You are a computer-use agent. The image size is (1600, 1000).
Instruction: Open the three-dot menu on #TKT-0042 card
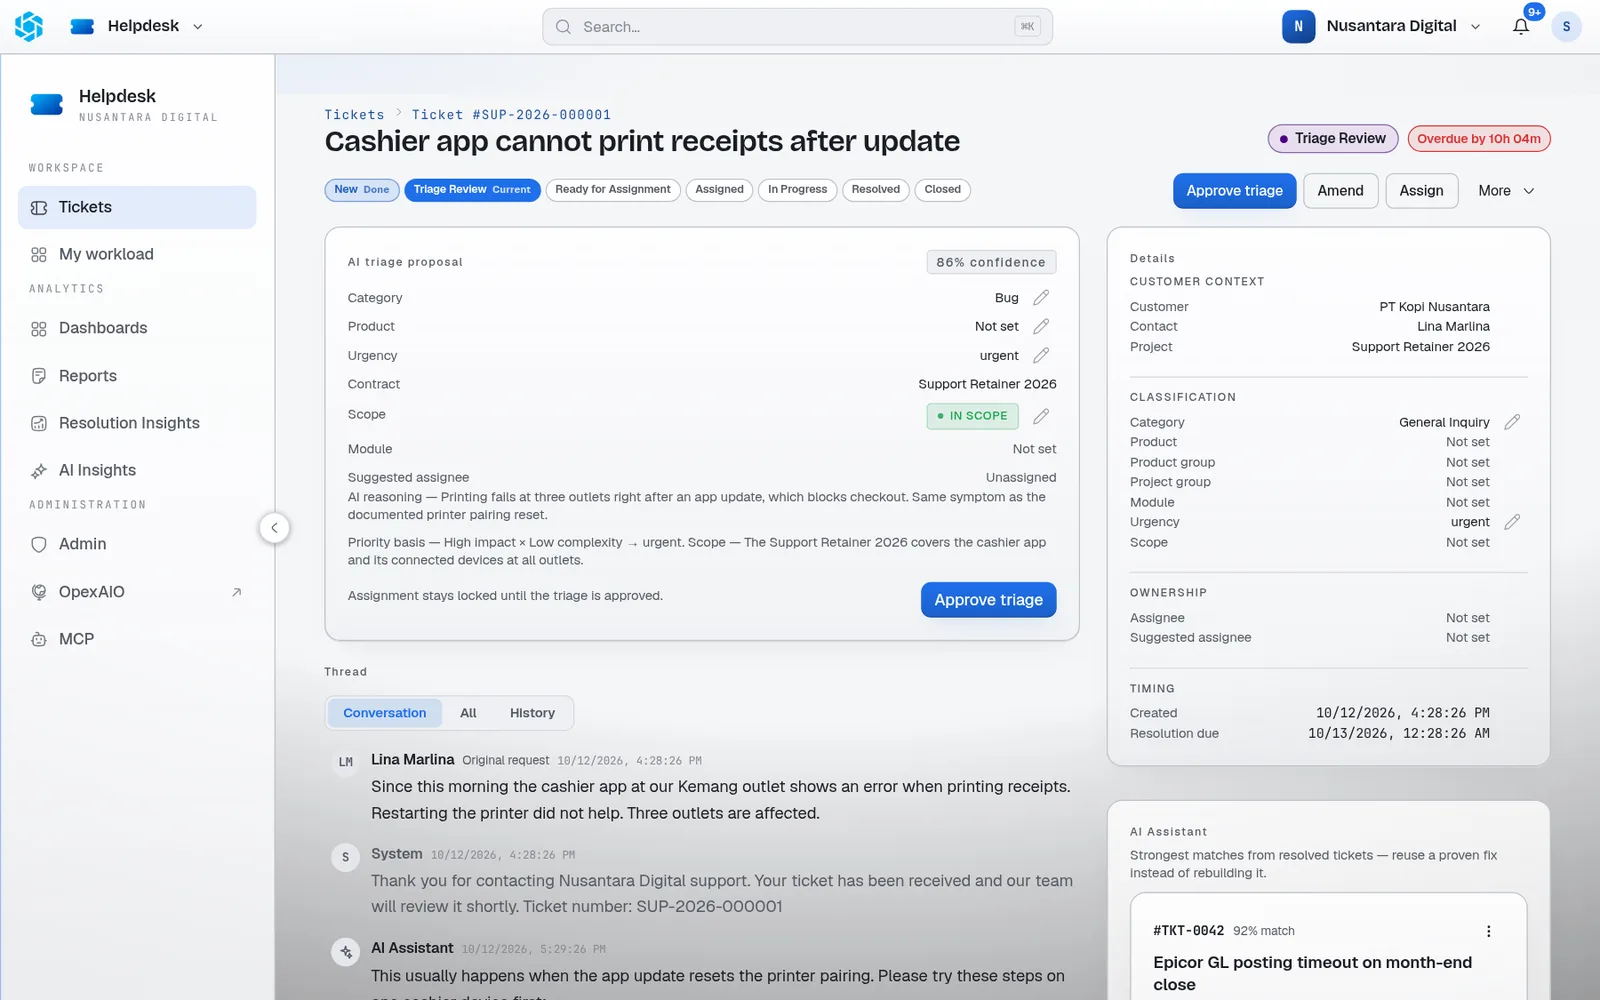point(1488,931)
